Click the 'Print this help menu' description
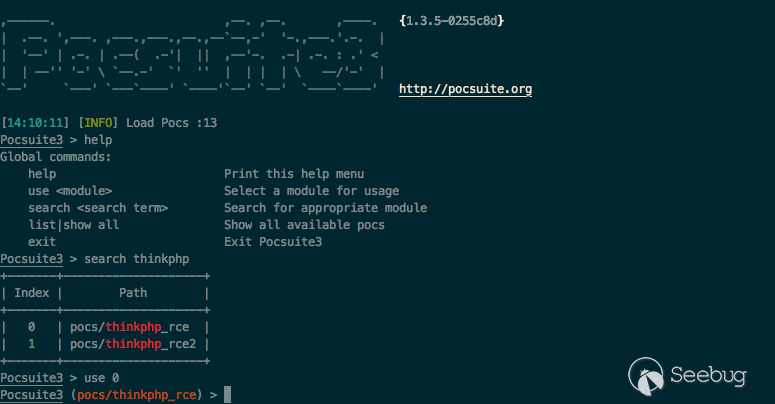The height and width of the screenshot is (404, 775). [294, 174]
